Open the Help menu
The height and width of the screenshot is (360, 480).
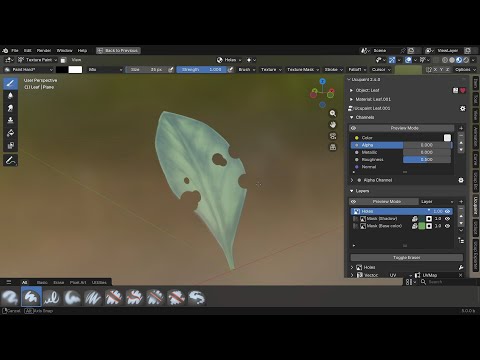[82, 51]
